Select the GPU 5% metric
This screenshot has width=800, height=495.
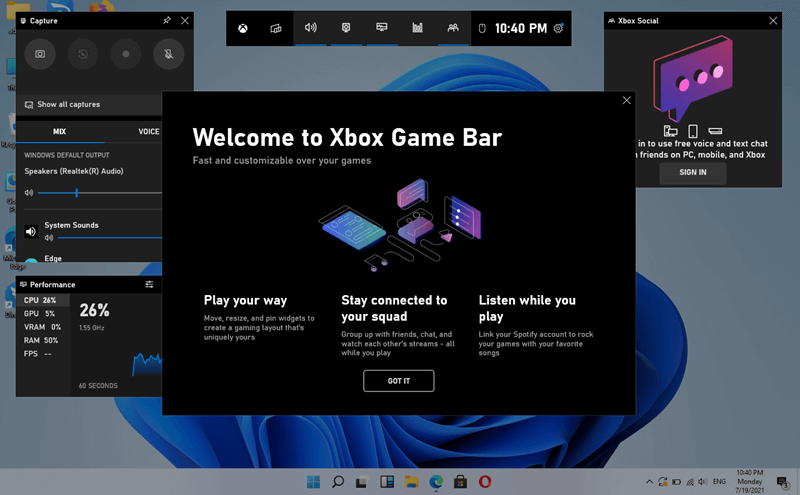click(43, 313)
